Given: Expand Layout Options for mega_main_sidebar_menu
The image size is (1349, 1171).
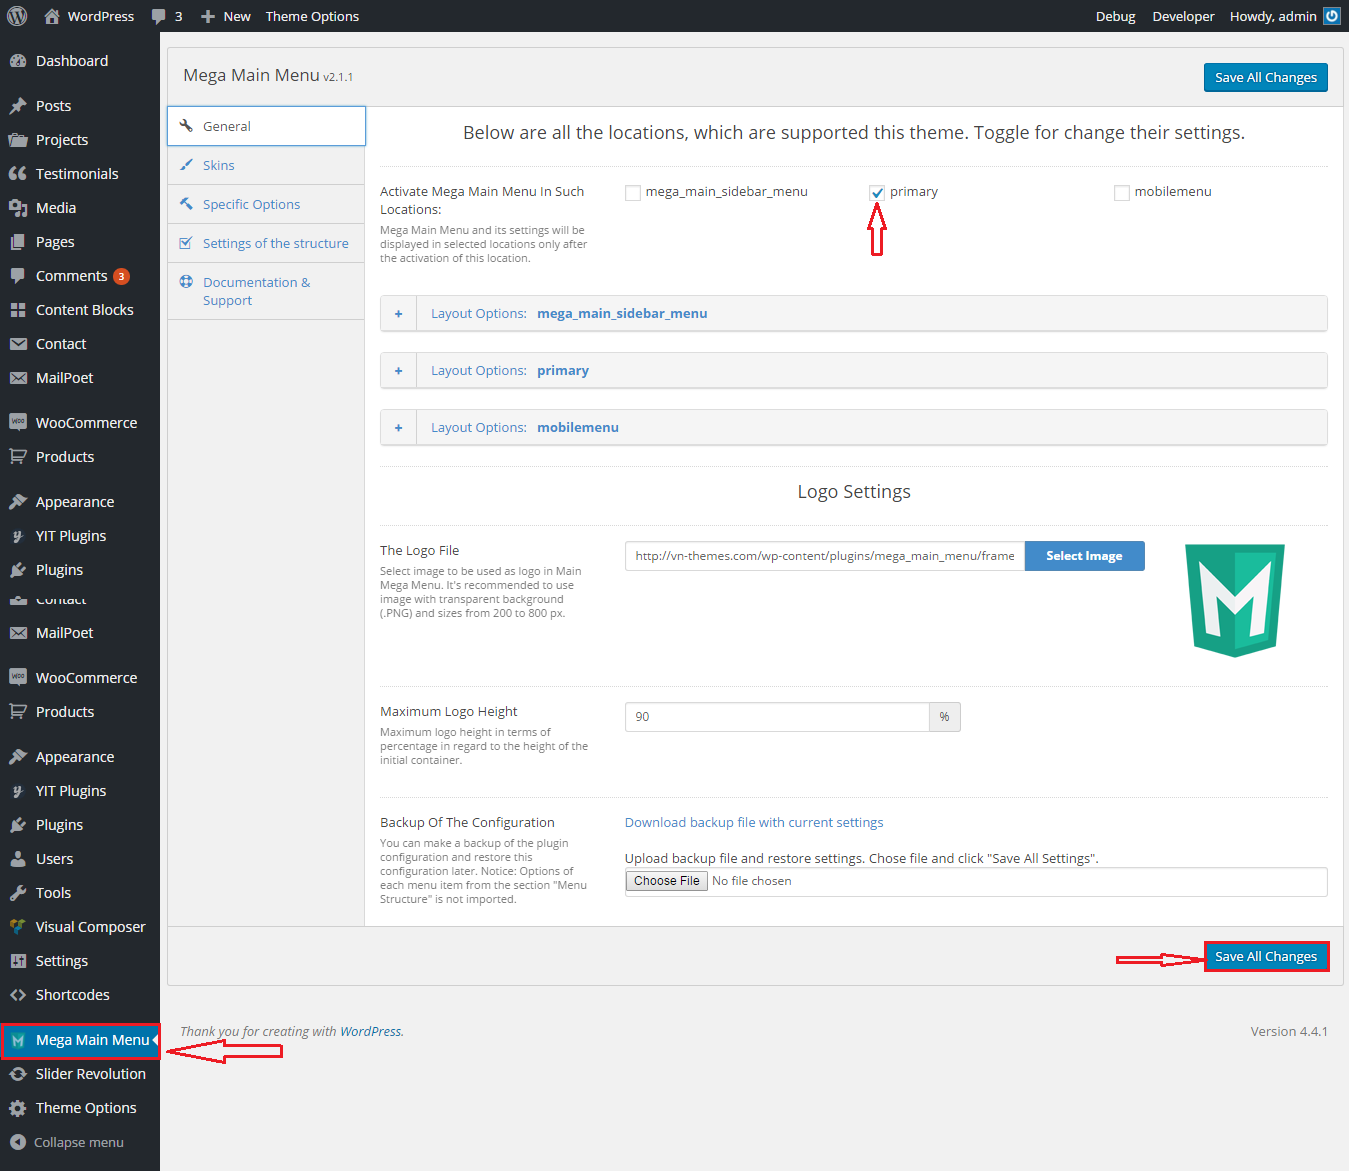Looking at the screenshot, I should tap(398, 314).
